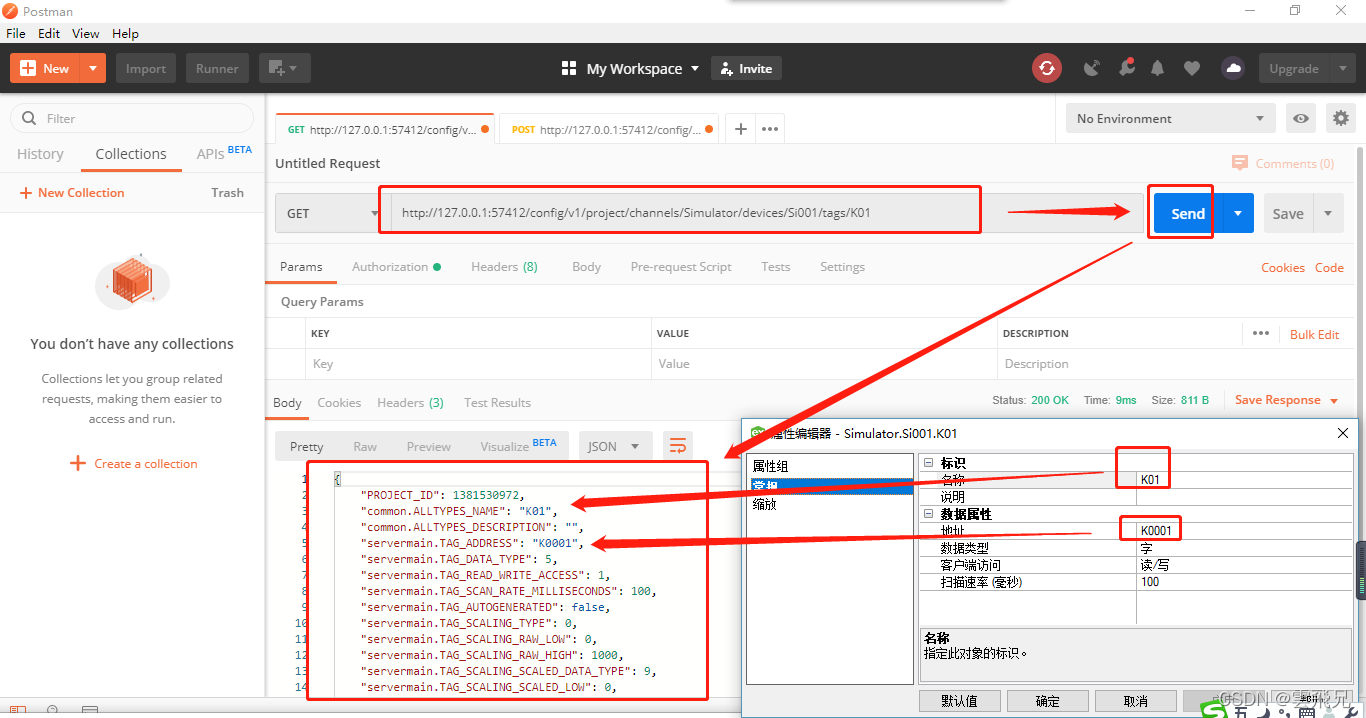Viewport: 1366px width, 718px height.
Task: Click the Comments speech bubble icon
Action: click(1240, 163)
